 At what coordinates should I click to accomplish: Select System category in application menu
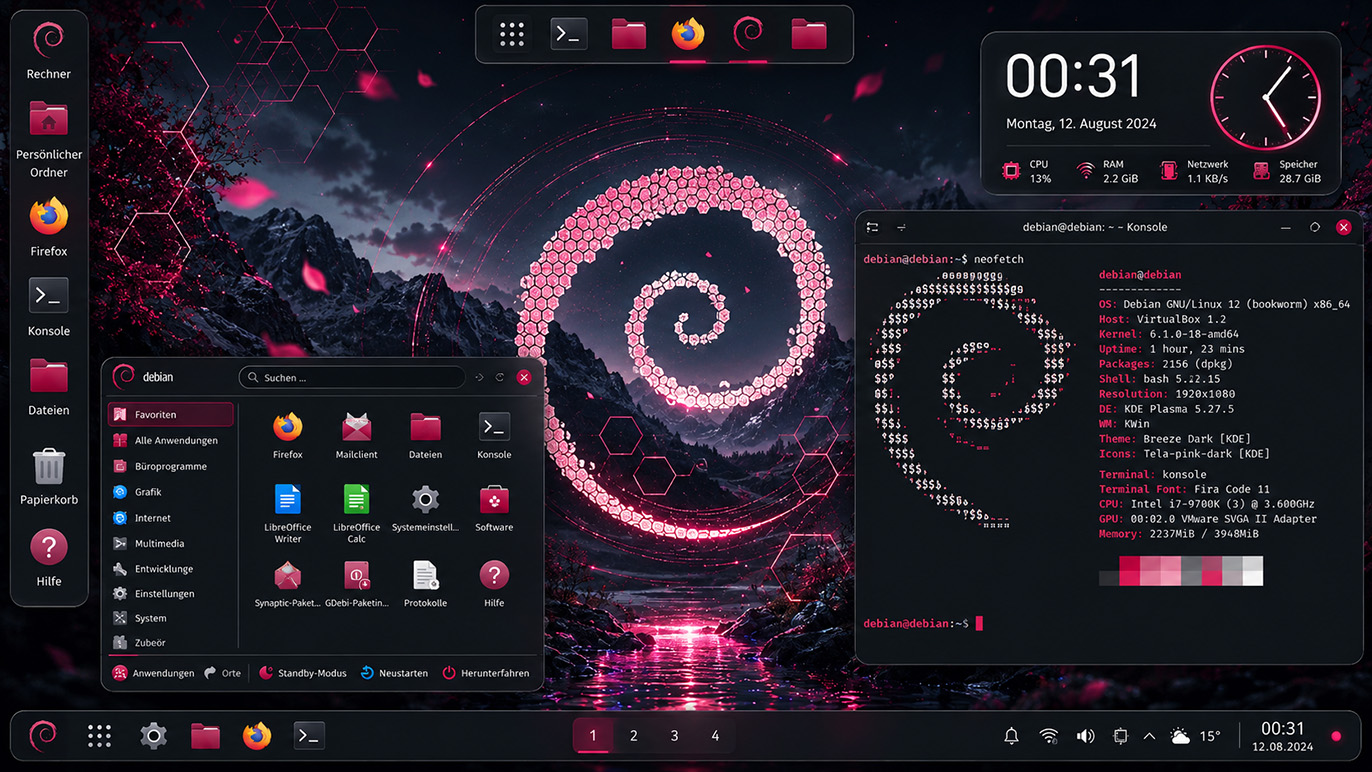171,619
